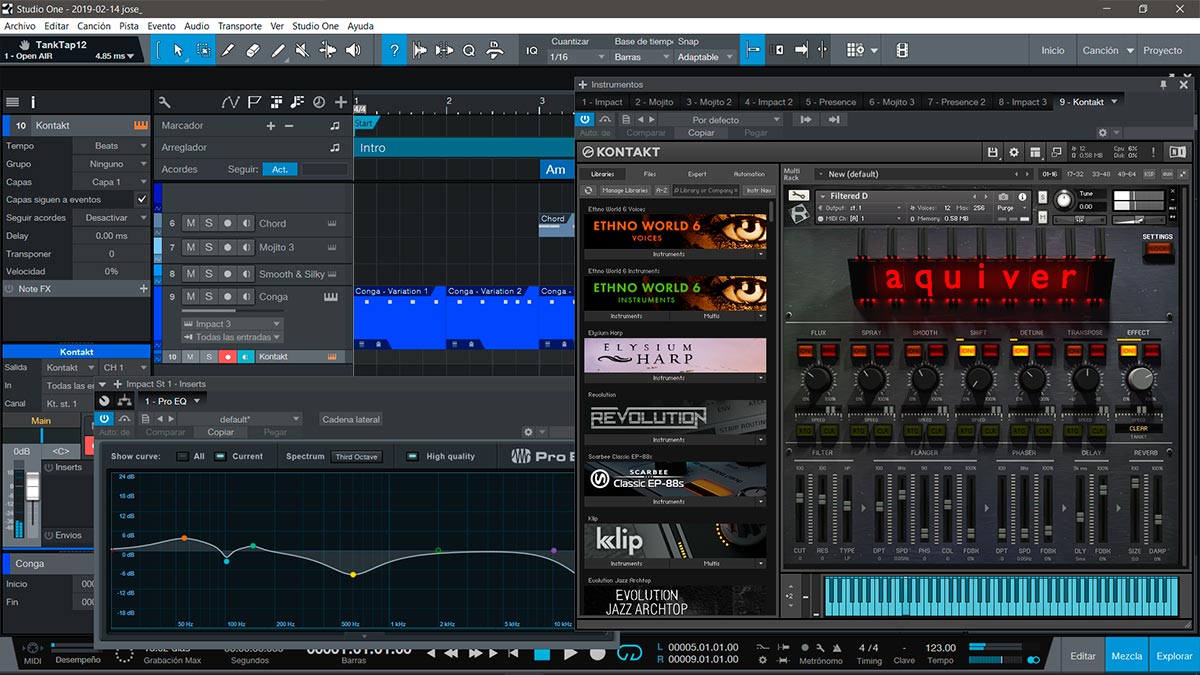This screenshot has width=1200, height=675.
Task: Arm record on Conga track
Action: click(228, 297)
